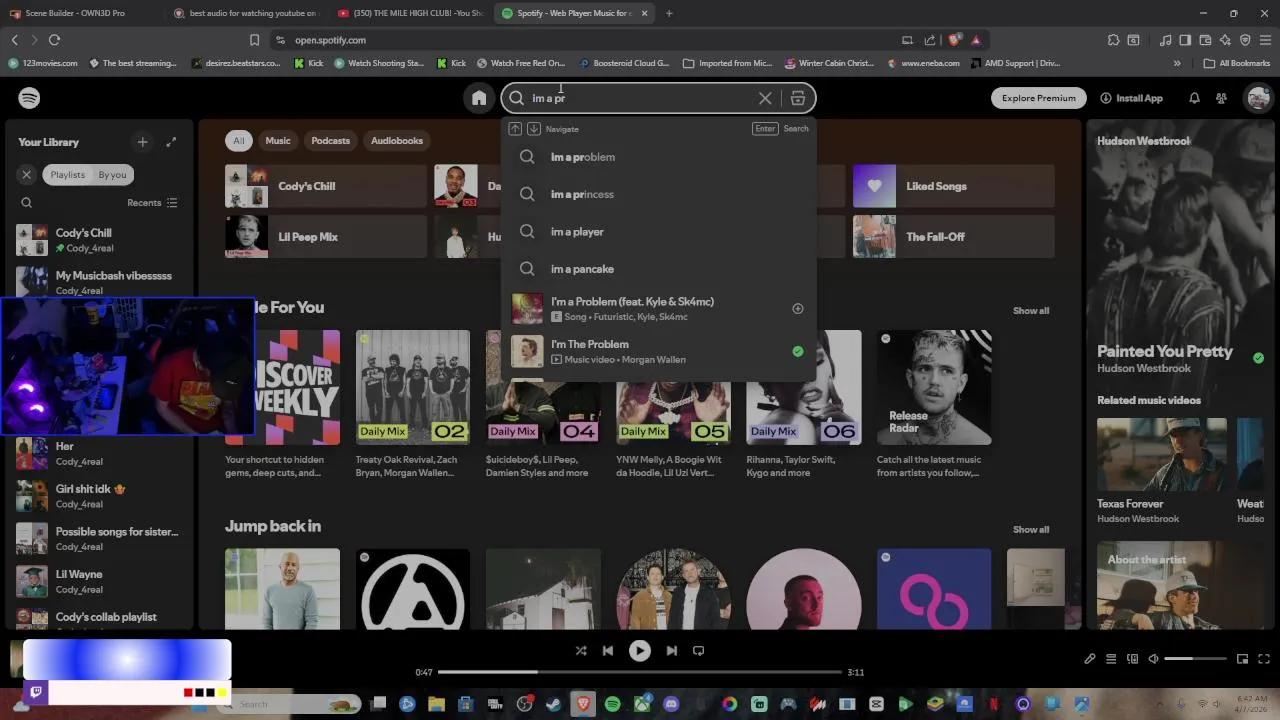
Task: Mute Spotify with speaker icon
Action: click(1153, 659)
